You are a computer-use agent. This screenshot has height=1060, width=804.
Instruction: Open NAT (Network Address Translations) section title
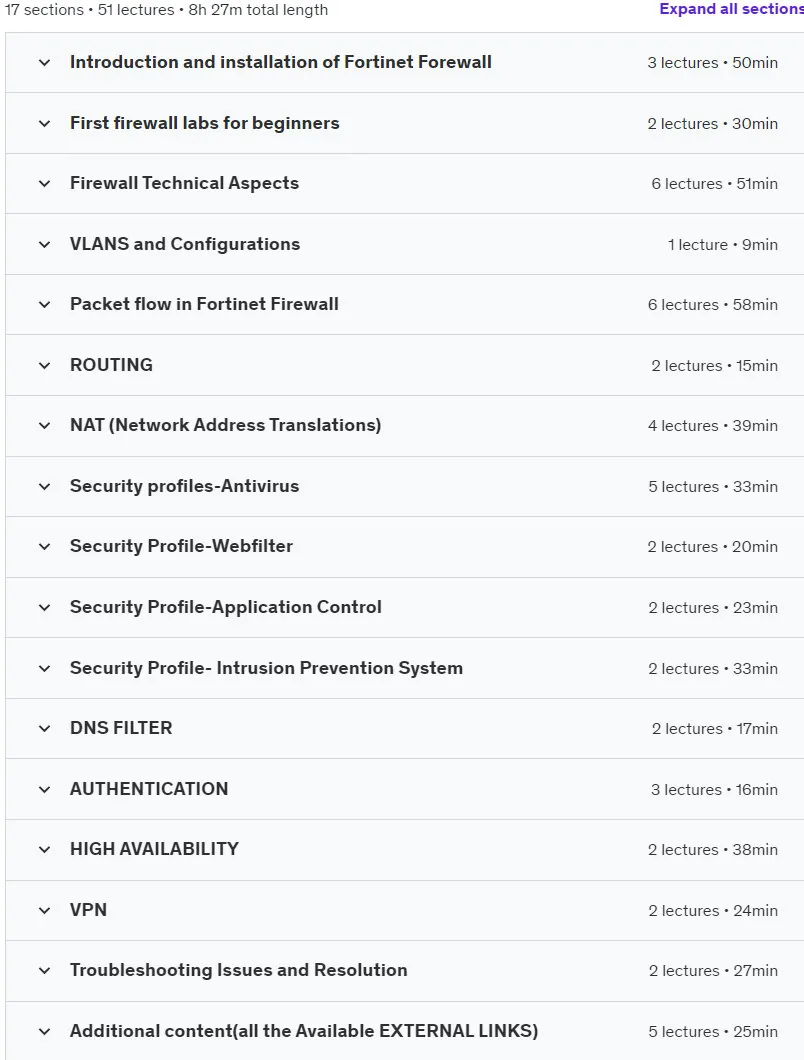[x=225, y=425]
